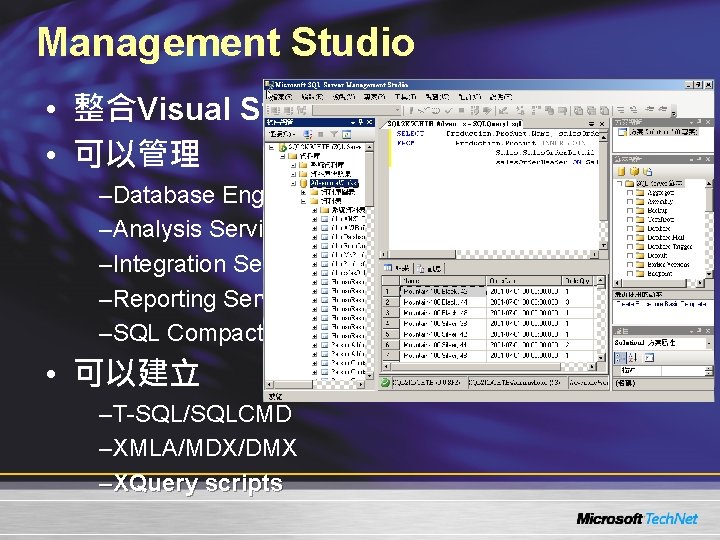Click the Object Explorer scrollbar down arrow
Screen dimensions: 720x540
click(369, 376)
